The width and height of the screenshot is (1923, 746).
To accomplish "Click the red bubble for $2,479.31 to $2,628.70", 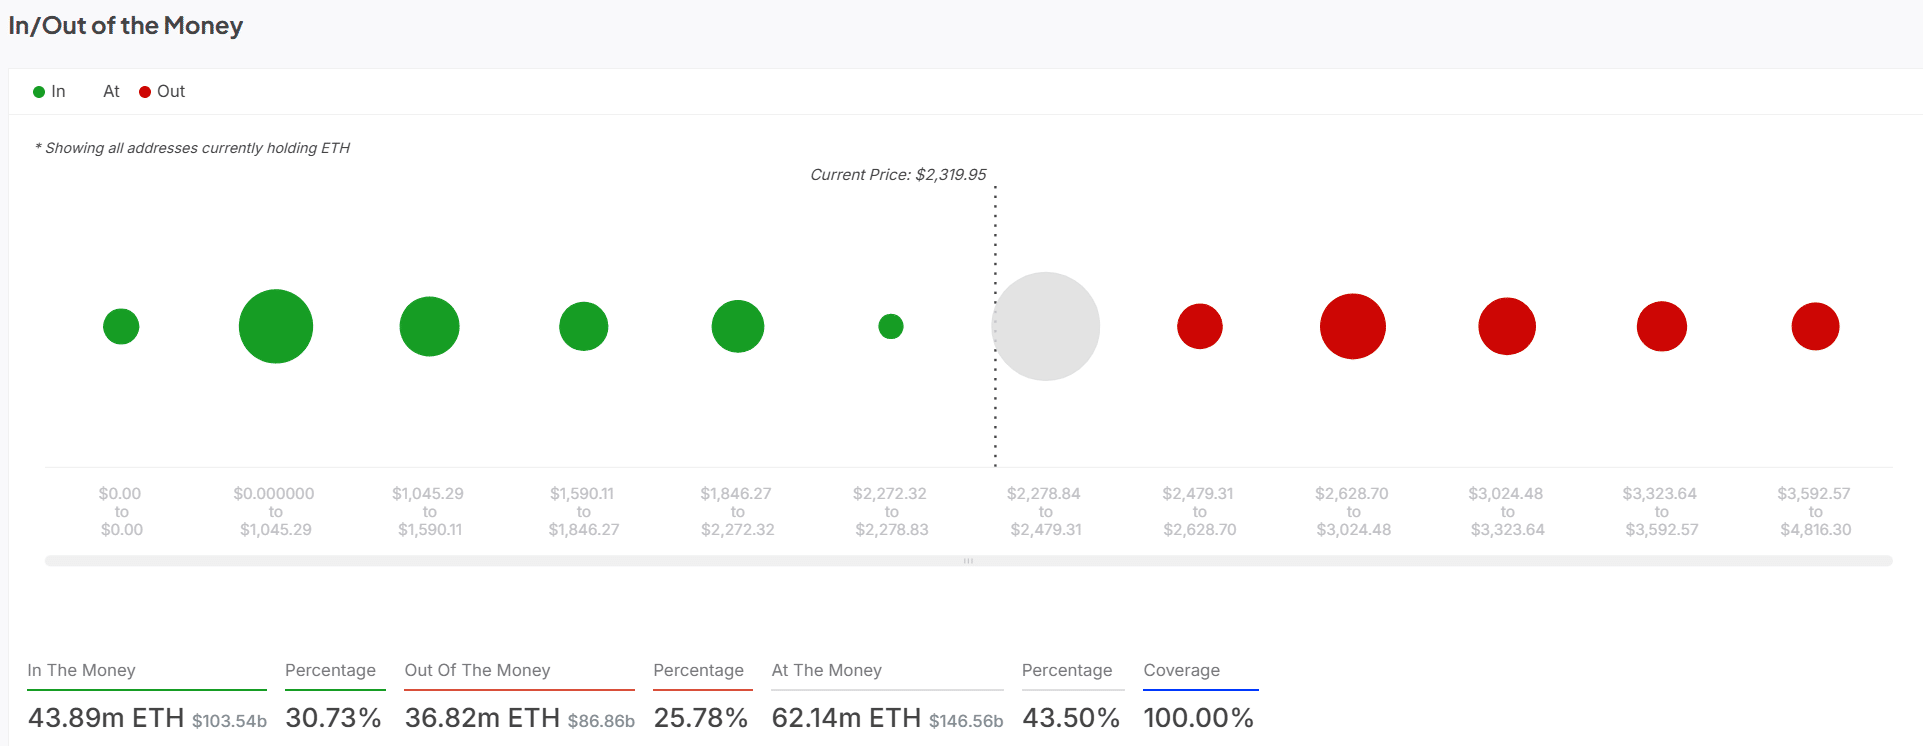I will click(x=1200, y=326).
